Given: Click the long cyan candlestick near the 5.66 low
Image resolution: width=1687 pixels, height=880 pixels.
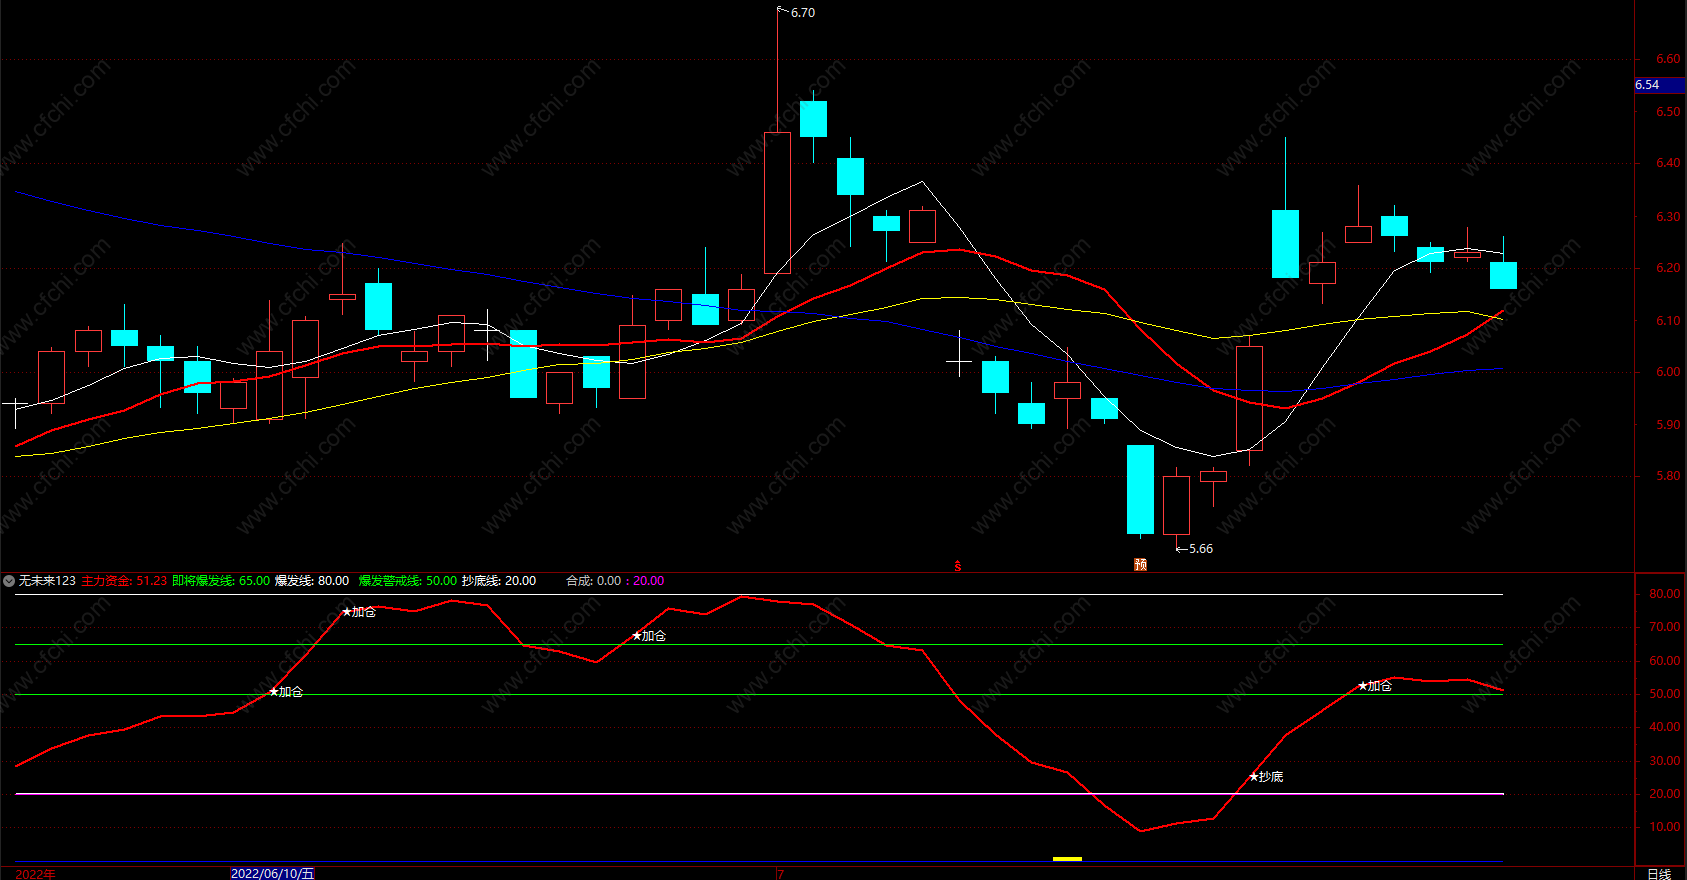Looking at the screenshot, I should pos(1140,489).
